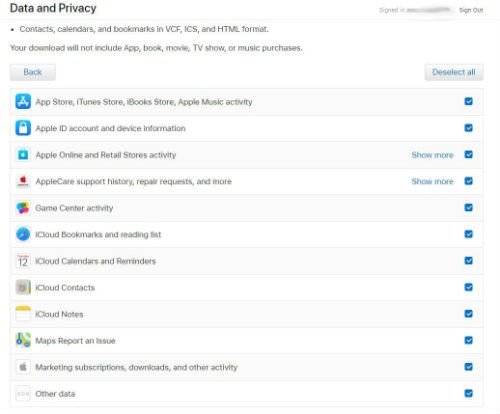Expand Show more for Apple Online and Retail Stores
The width and height of the screenshot is (500, 414).
pos(432,155)
